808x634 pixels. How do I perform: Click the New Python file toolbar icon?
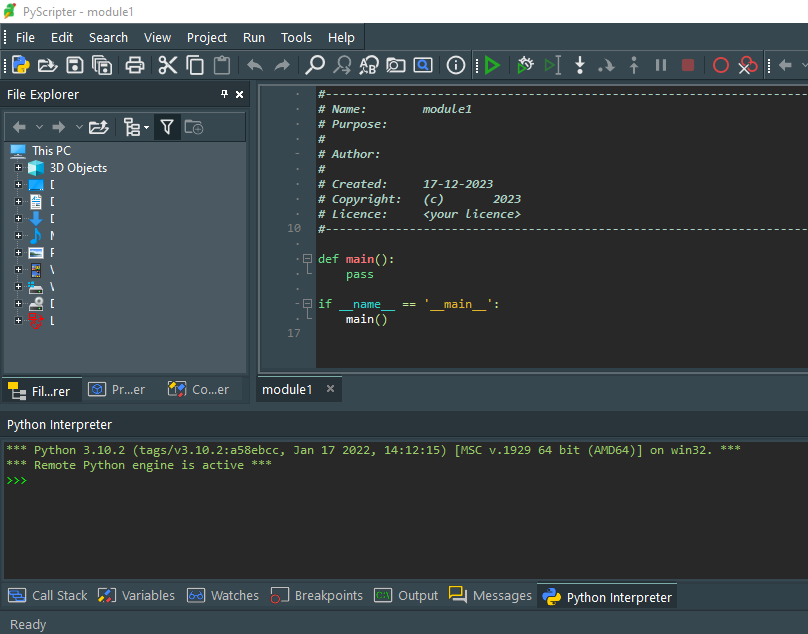(21, 65)
